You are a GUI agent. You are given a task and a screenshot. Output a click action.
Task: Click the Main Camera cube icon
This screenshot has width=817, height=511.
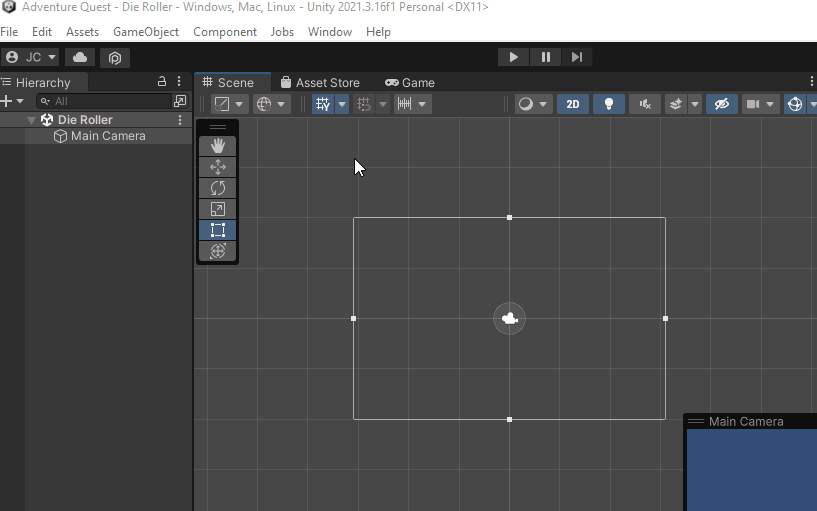[60, 136]
